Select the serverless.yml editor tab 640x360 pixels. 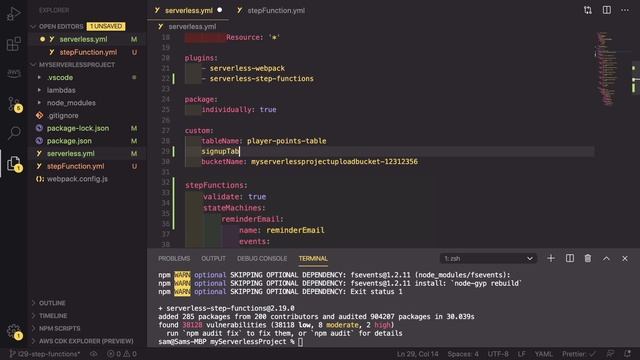click(x=188, y=11)
